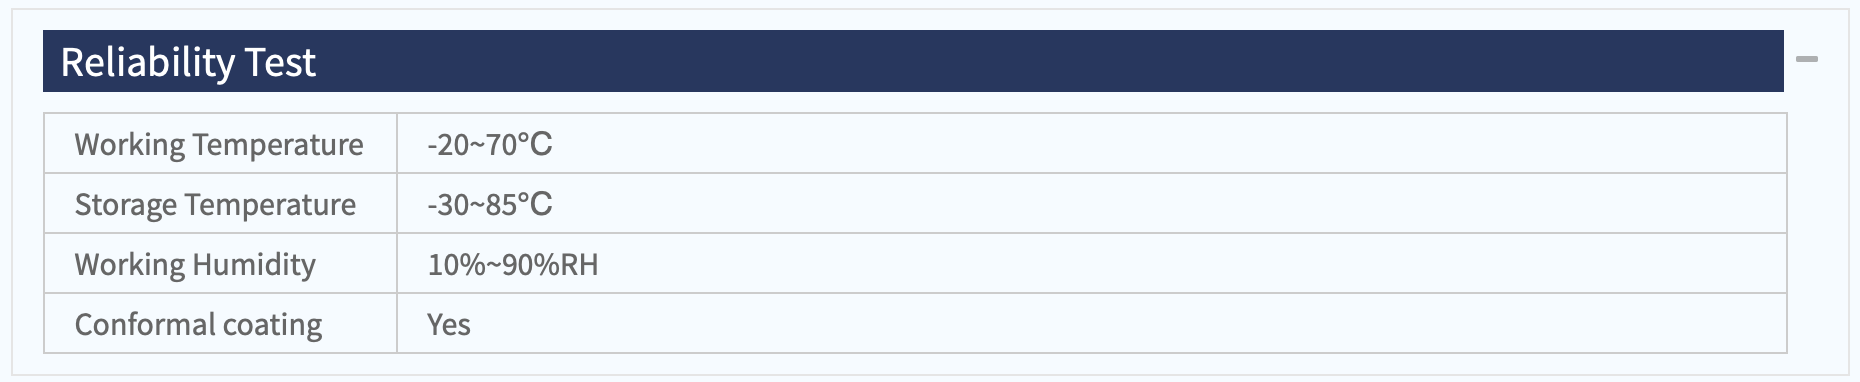Click the word Humidity in the table
The image size is (1860, 382).
pyautogui.click(x=254, y=265)
